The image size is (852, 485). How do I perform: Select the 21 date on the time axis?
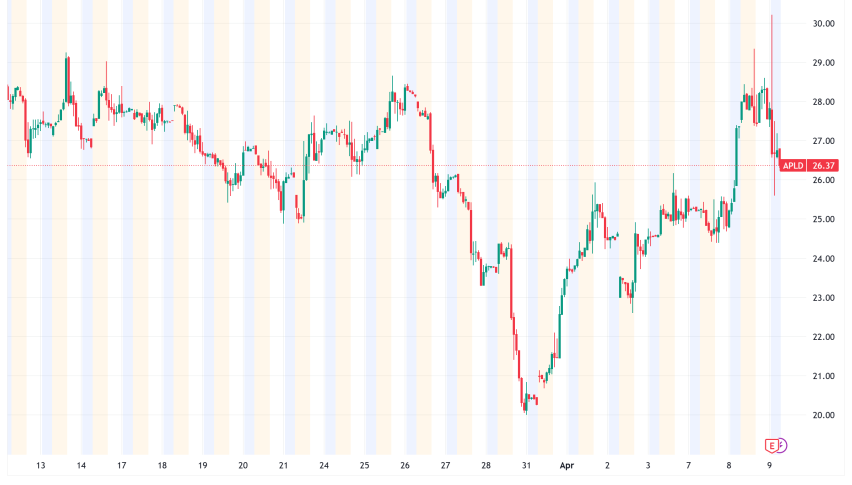pos(284,466)
